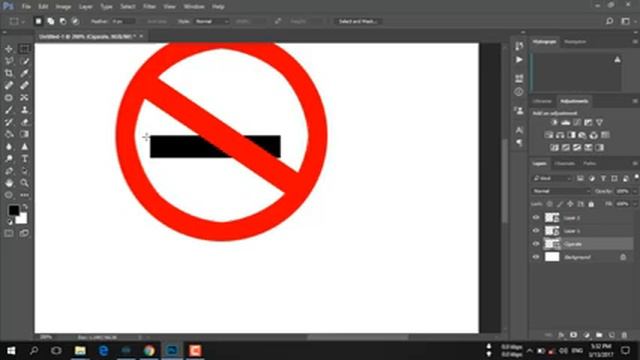
Task: Open the layer filter Kind dropdown
Action: pos(553,178)
